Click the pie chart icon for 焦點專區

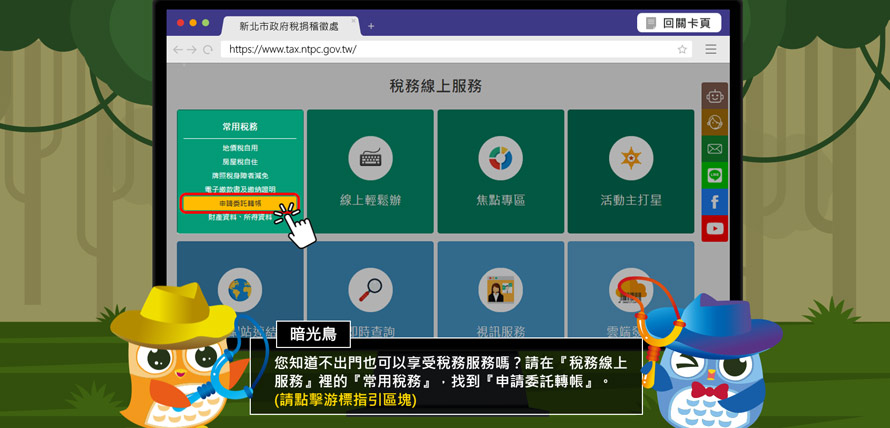(501, 158)
